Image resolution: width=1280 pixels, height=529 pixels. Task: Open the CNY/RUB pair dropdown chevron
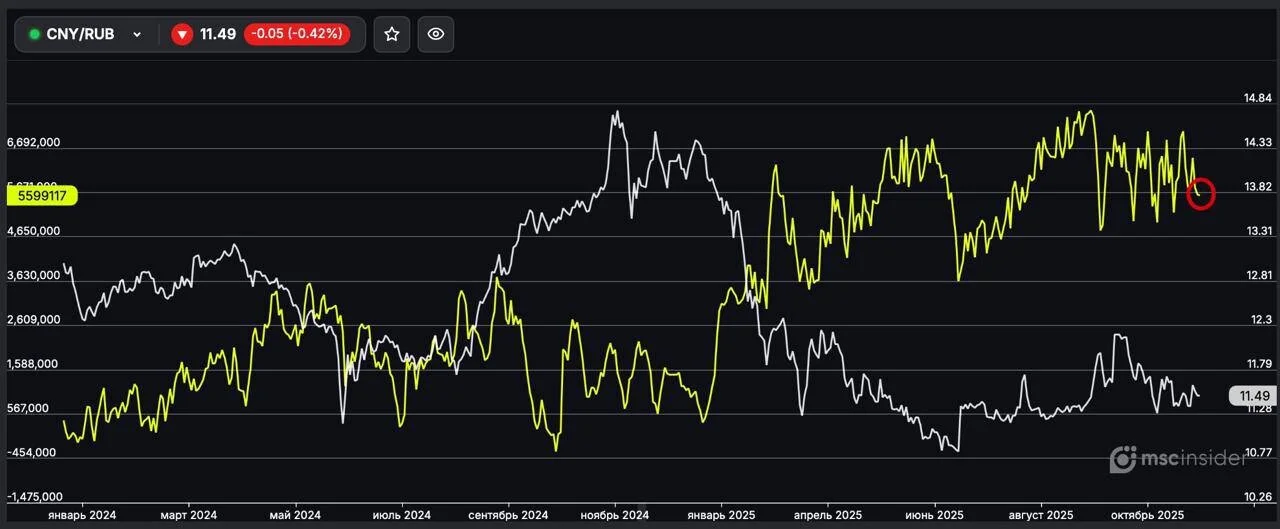[x=137, y=34]
